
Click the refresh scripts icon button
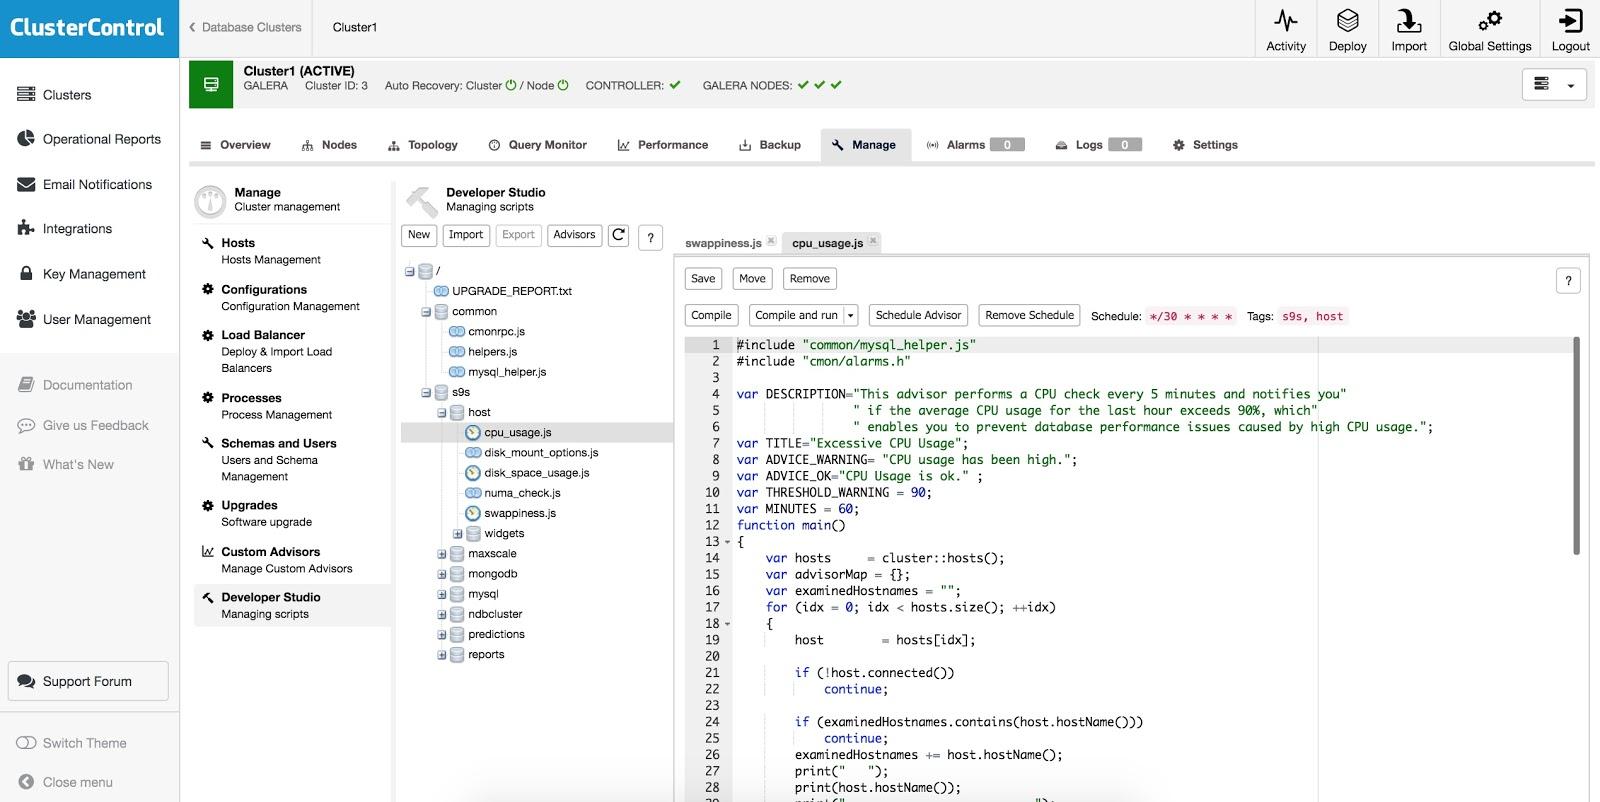619,235
